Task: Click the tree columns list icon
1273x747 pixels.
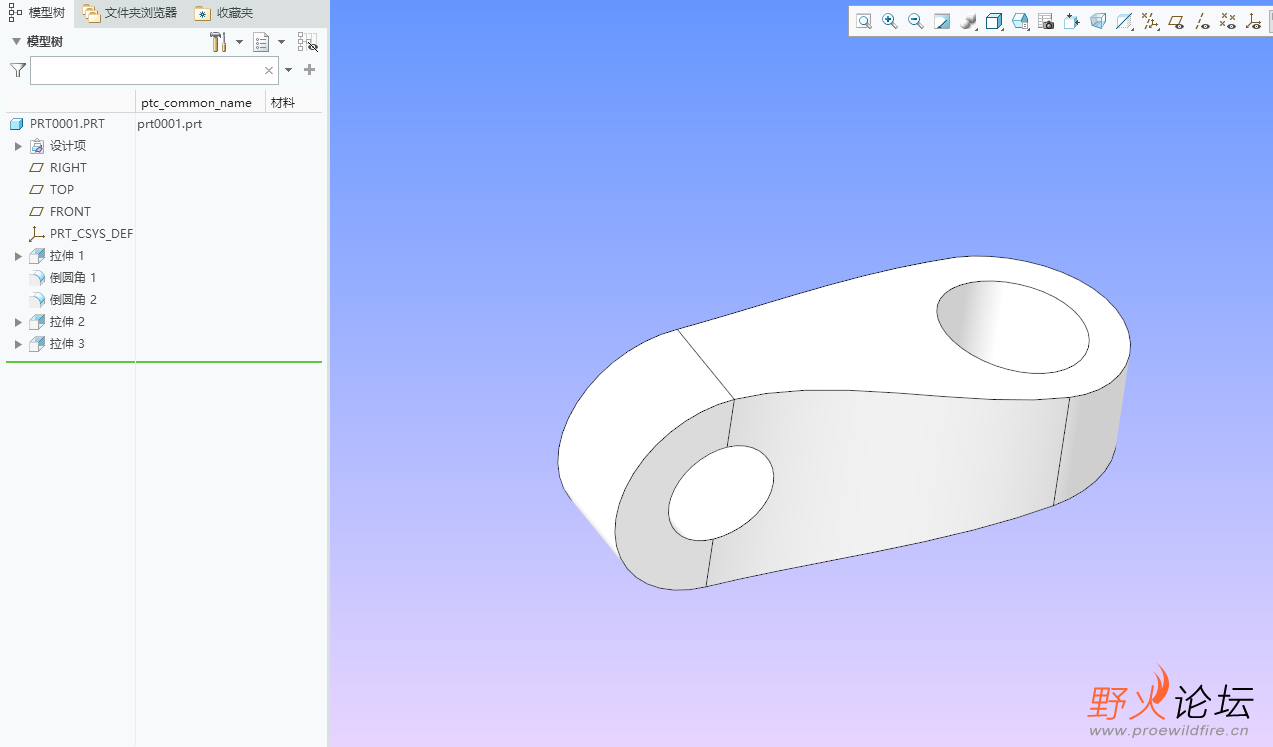Action: (x=261, y=42)
